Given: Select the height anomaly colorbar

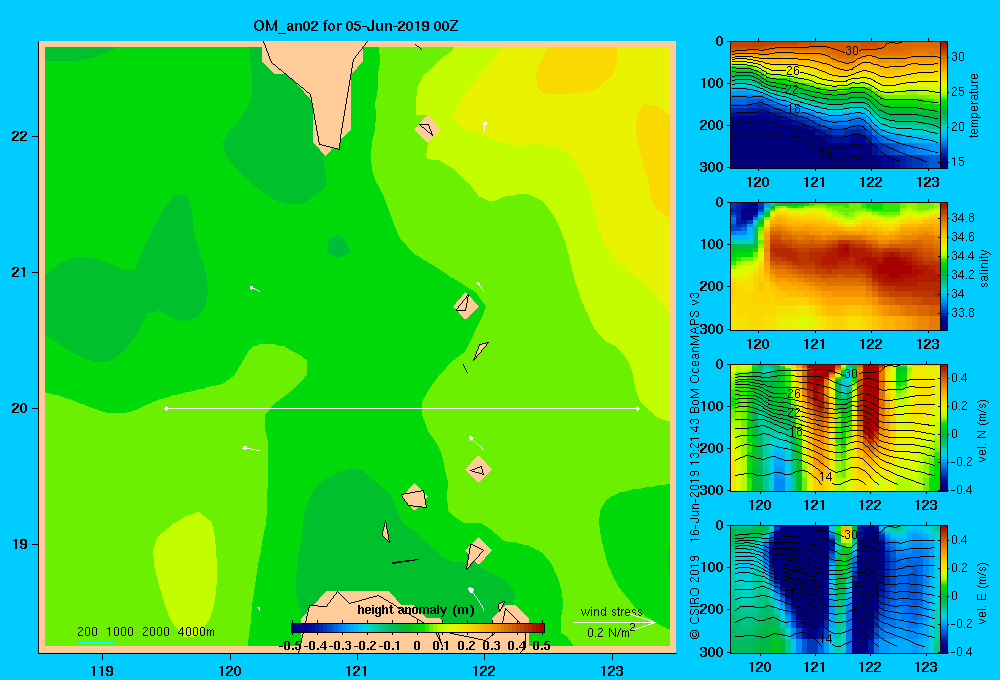Looking at the screenshot, I should tap(418, 628).
